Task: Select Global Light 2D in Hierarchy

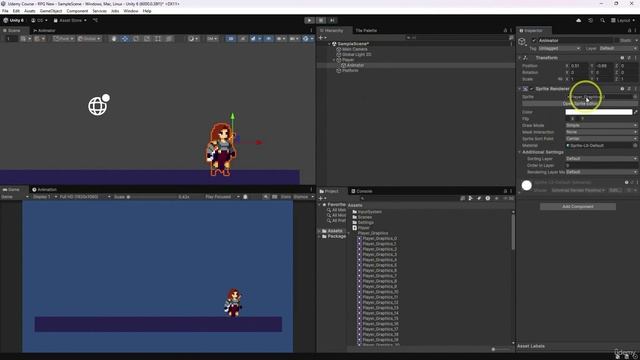Action: (x=356, y=55)
